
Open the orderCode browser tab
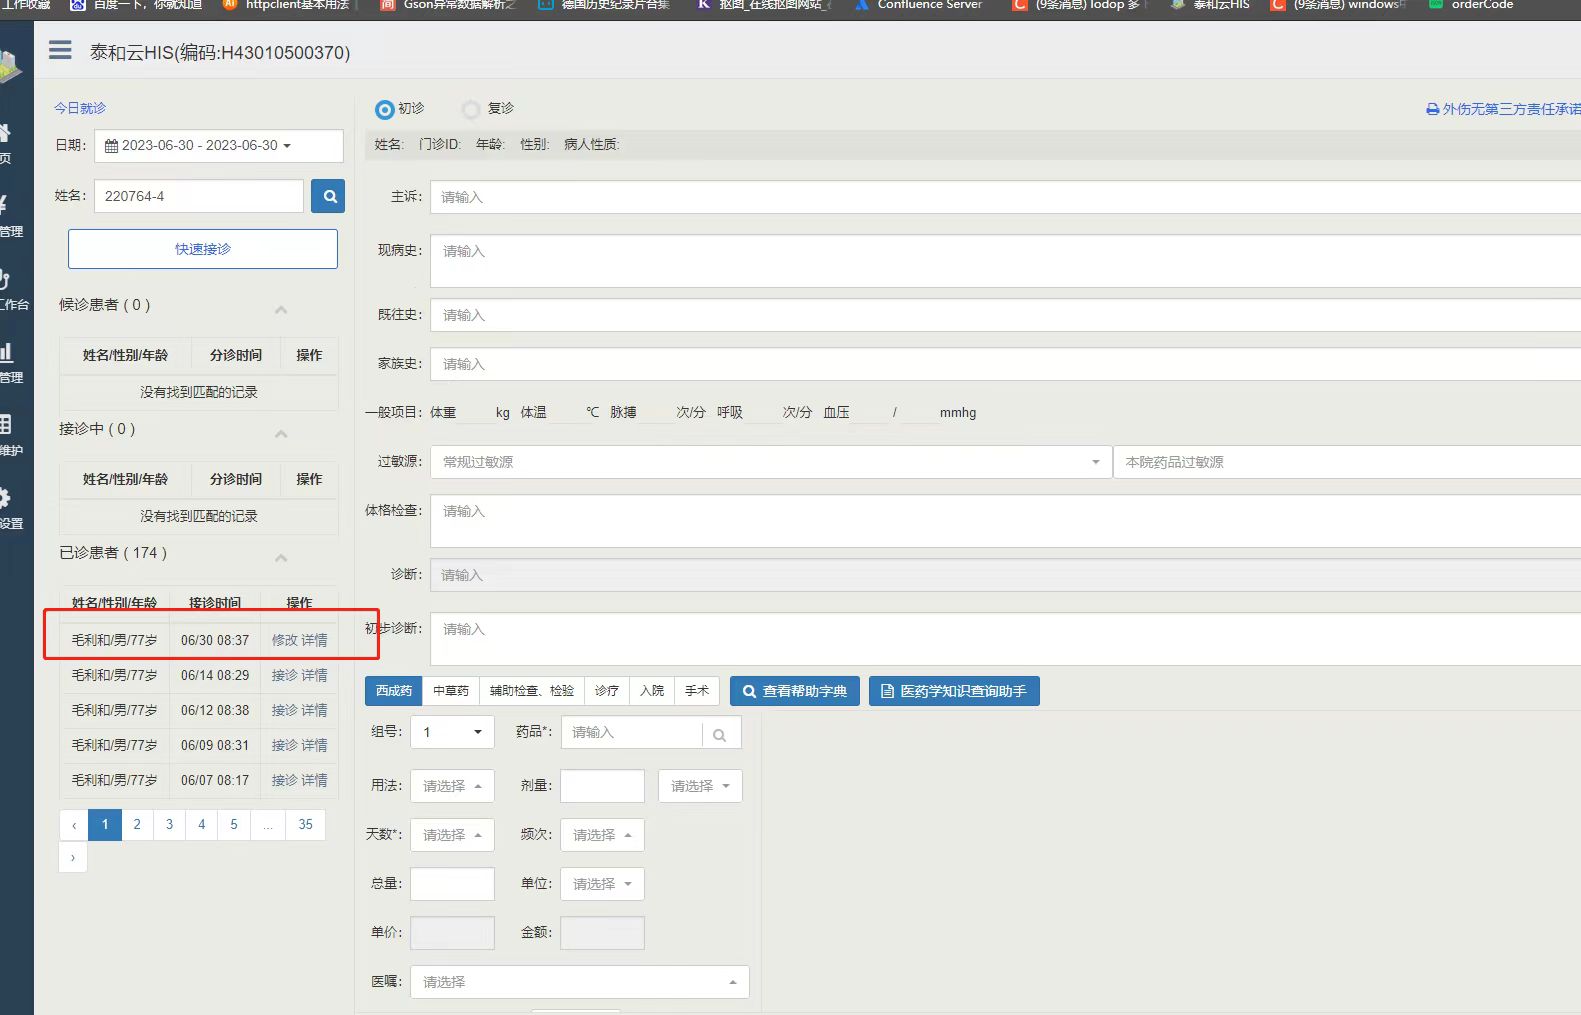[1470, 5]
